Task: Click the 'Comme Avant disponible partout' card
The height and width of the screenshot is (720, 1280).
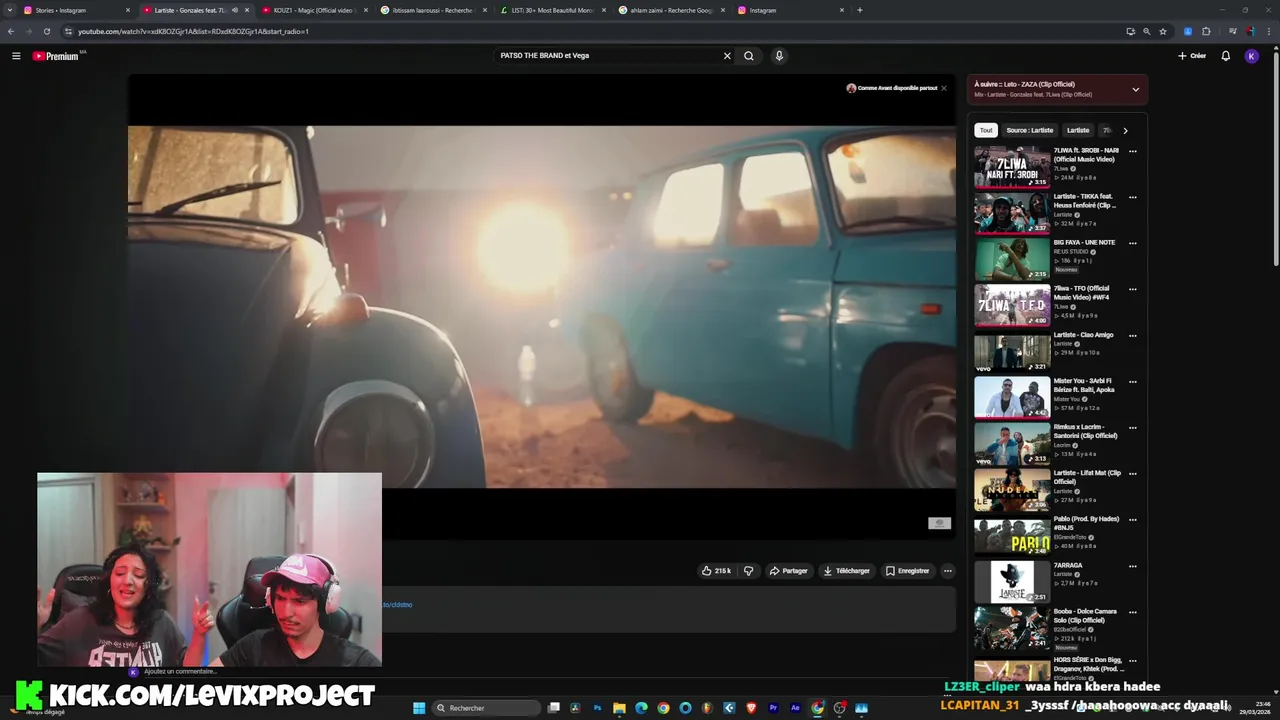Action: point(892,88)
